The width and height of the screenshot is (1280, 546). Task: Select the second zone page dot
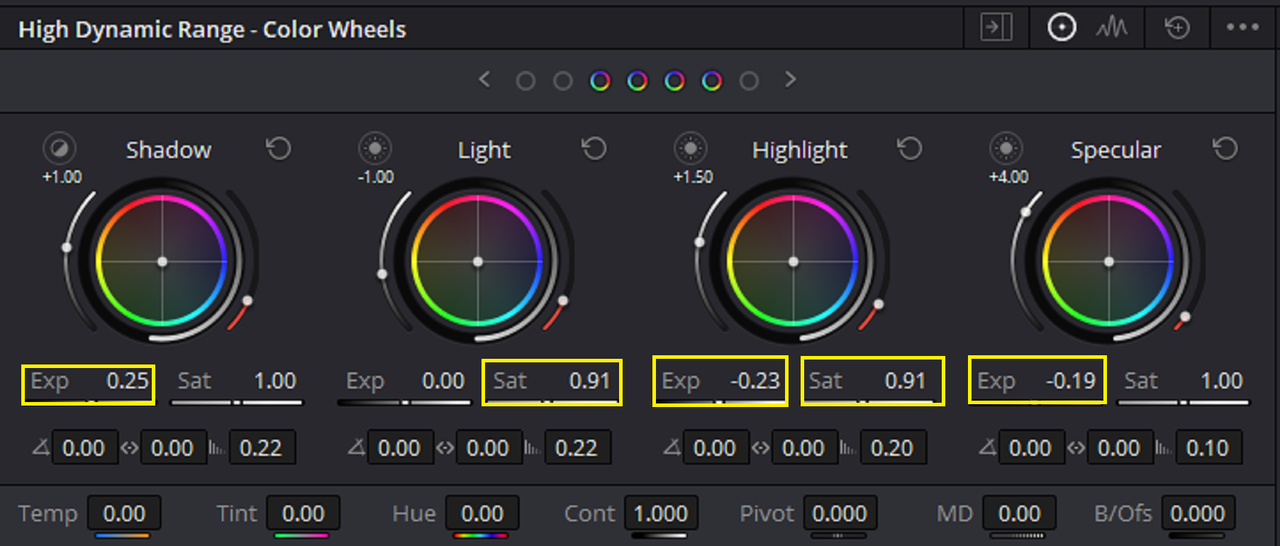click(x=563, y=81)
